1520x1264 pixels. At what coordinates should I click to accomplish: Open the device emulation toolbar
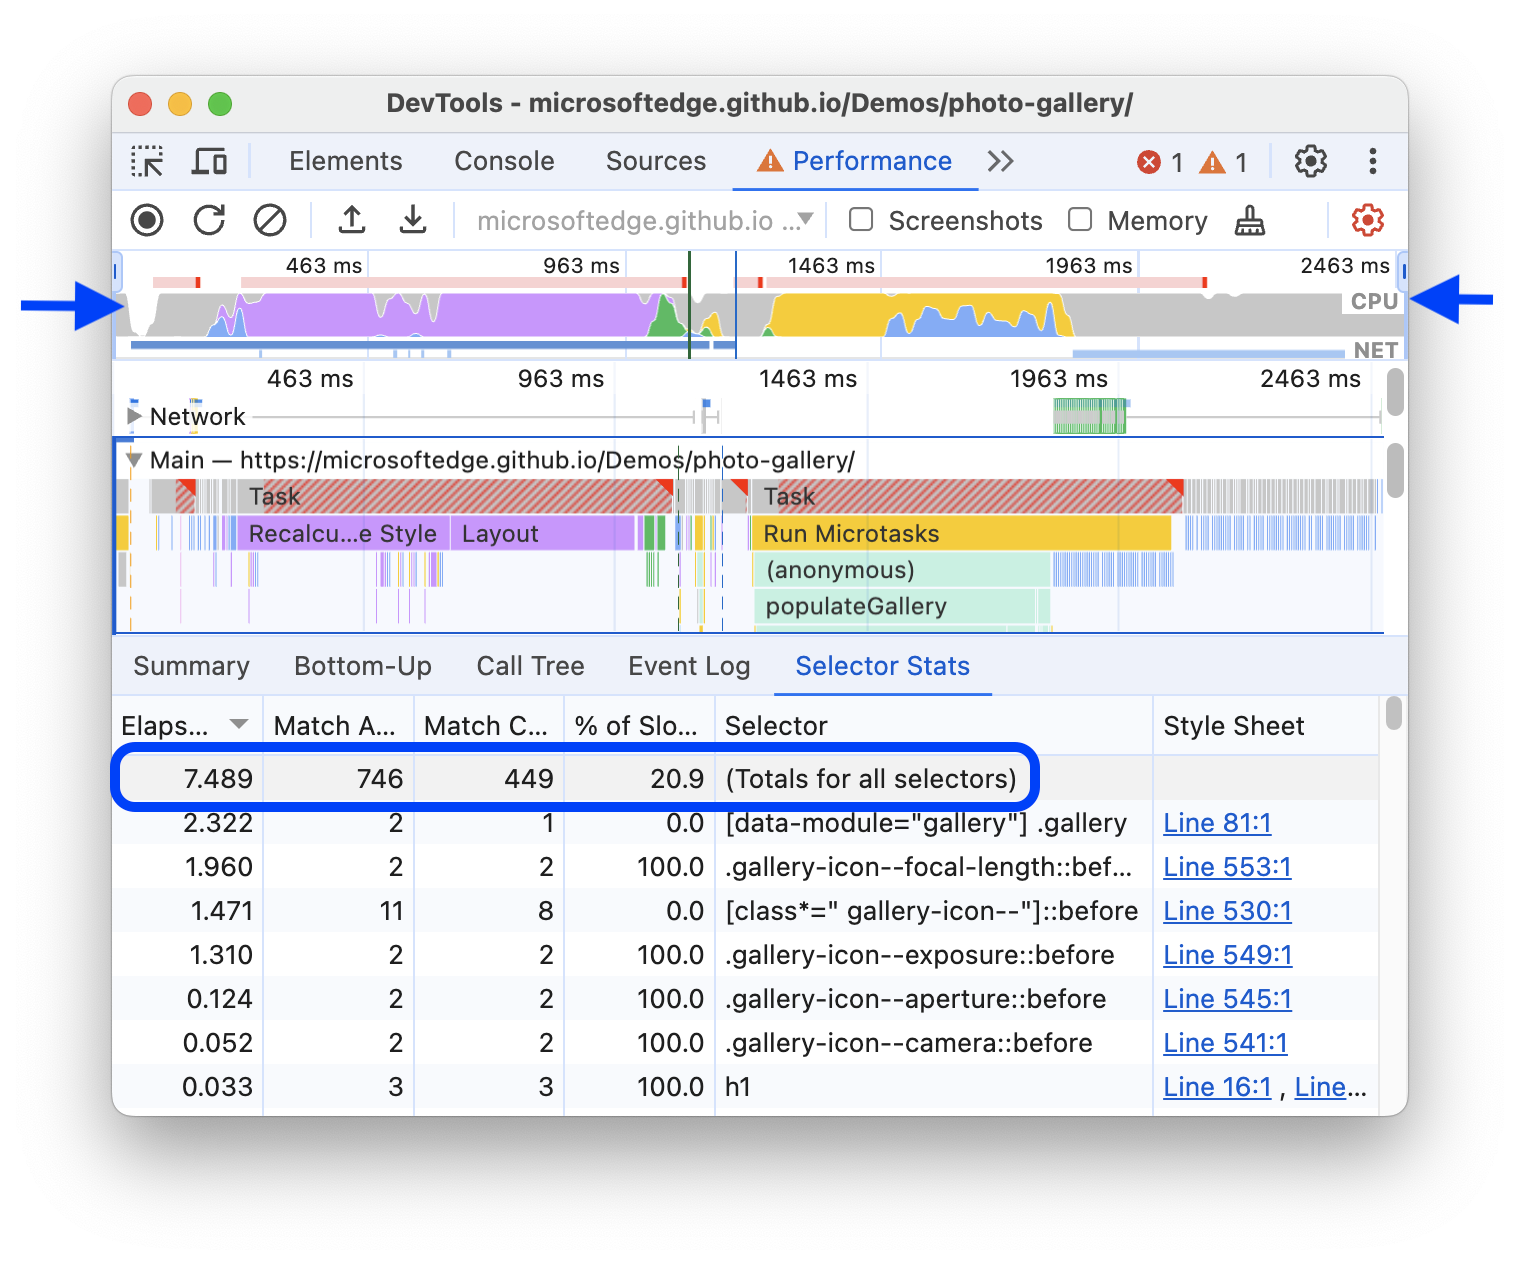tap(209, 161)
